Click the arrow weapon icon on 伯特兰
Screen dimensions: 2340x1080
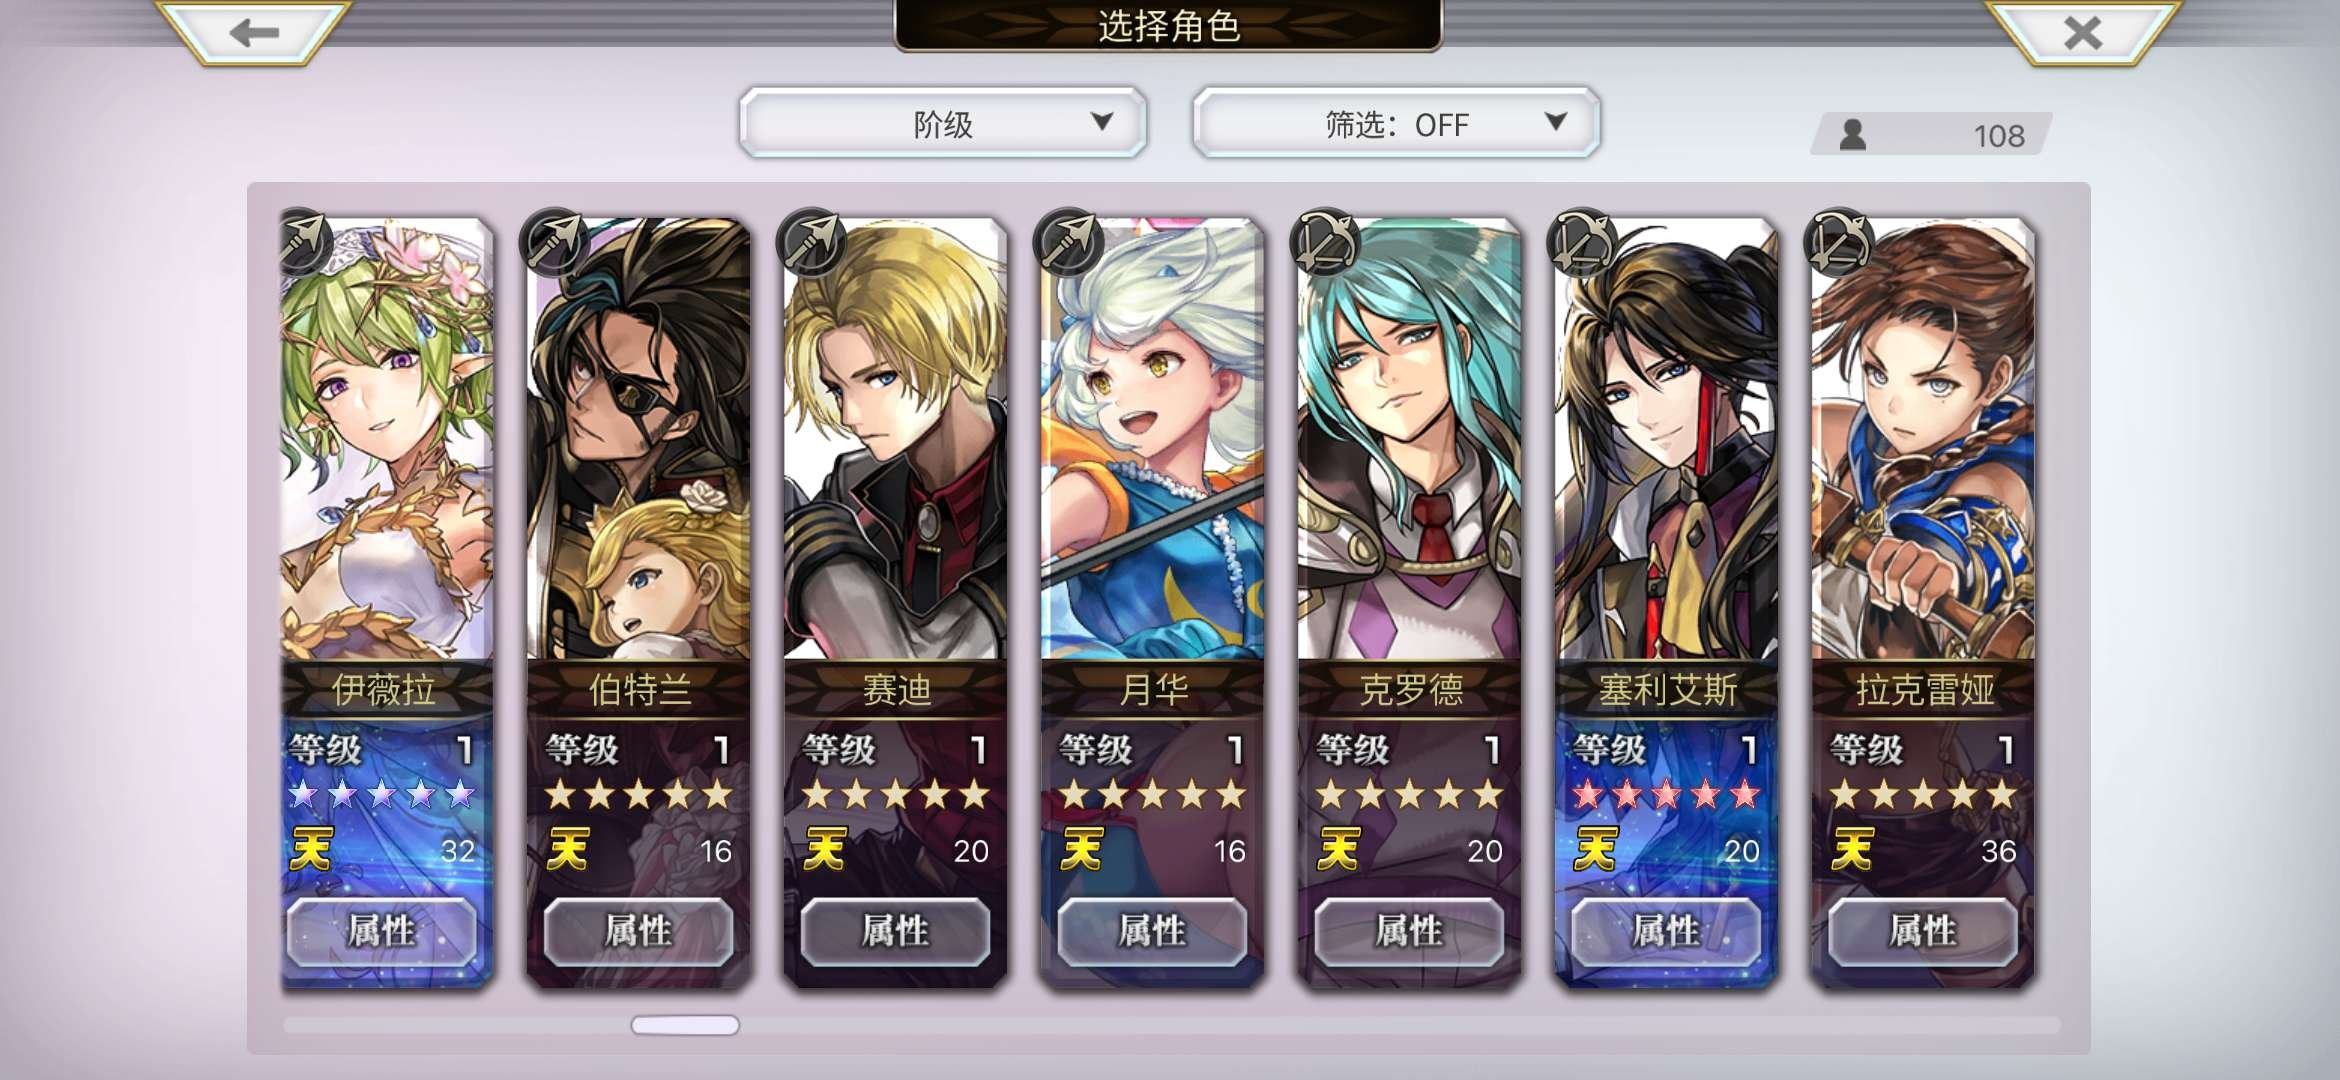point(555,241)
